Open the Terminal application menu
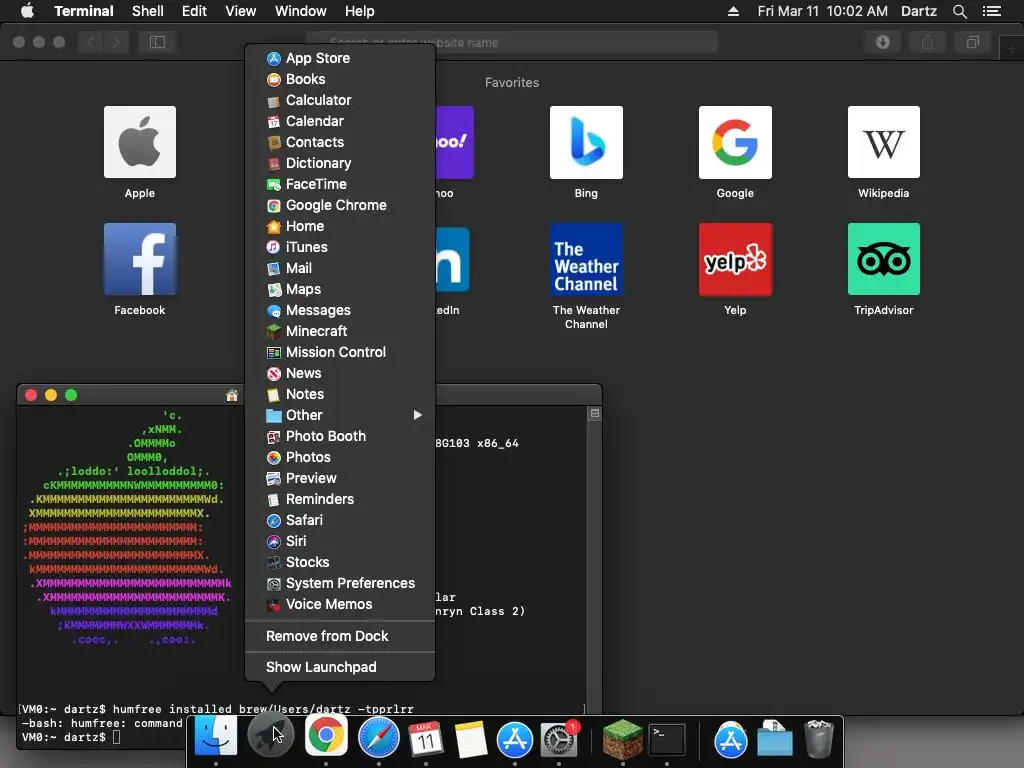The width and height of the screenshot is (1024, 768). pos(84,11)
